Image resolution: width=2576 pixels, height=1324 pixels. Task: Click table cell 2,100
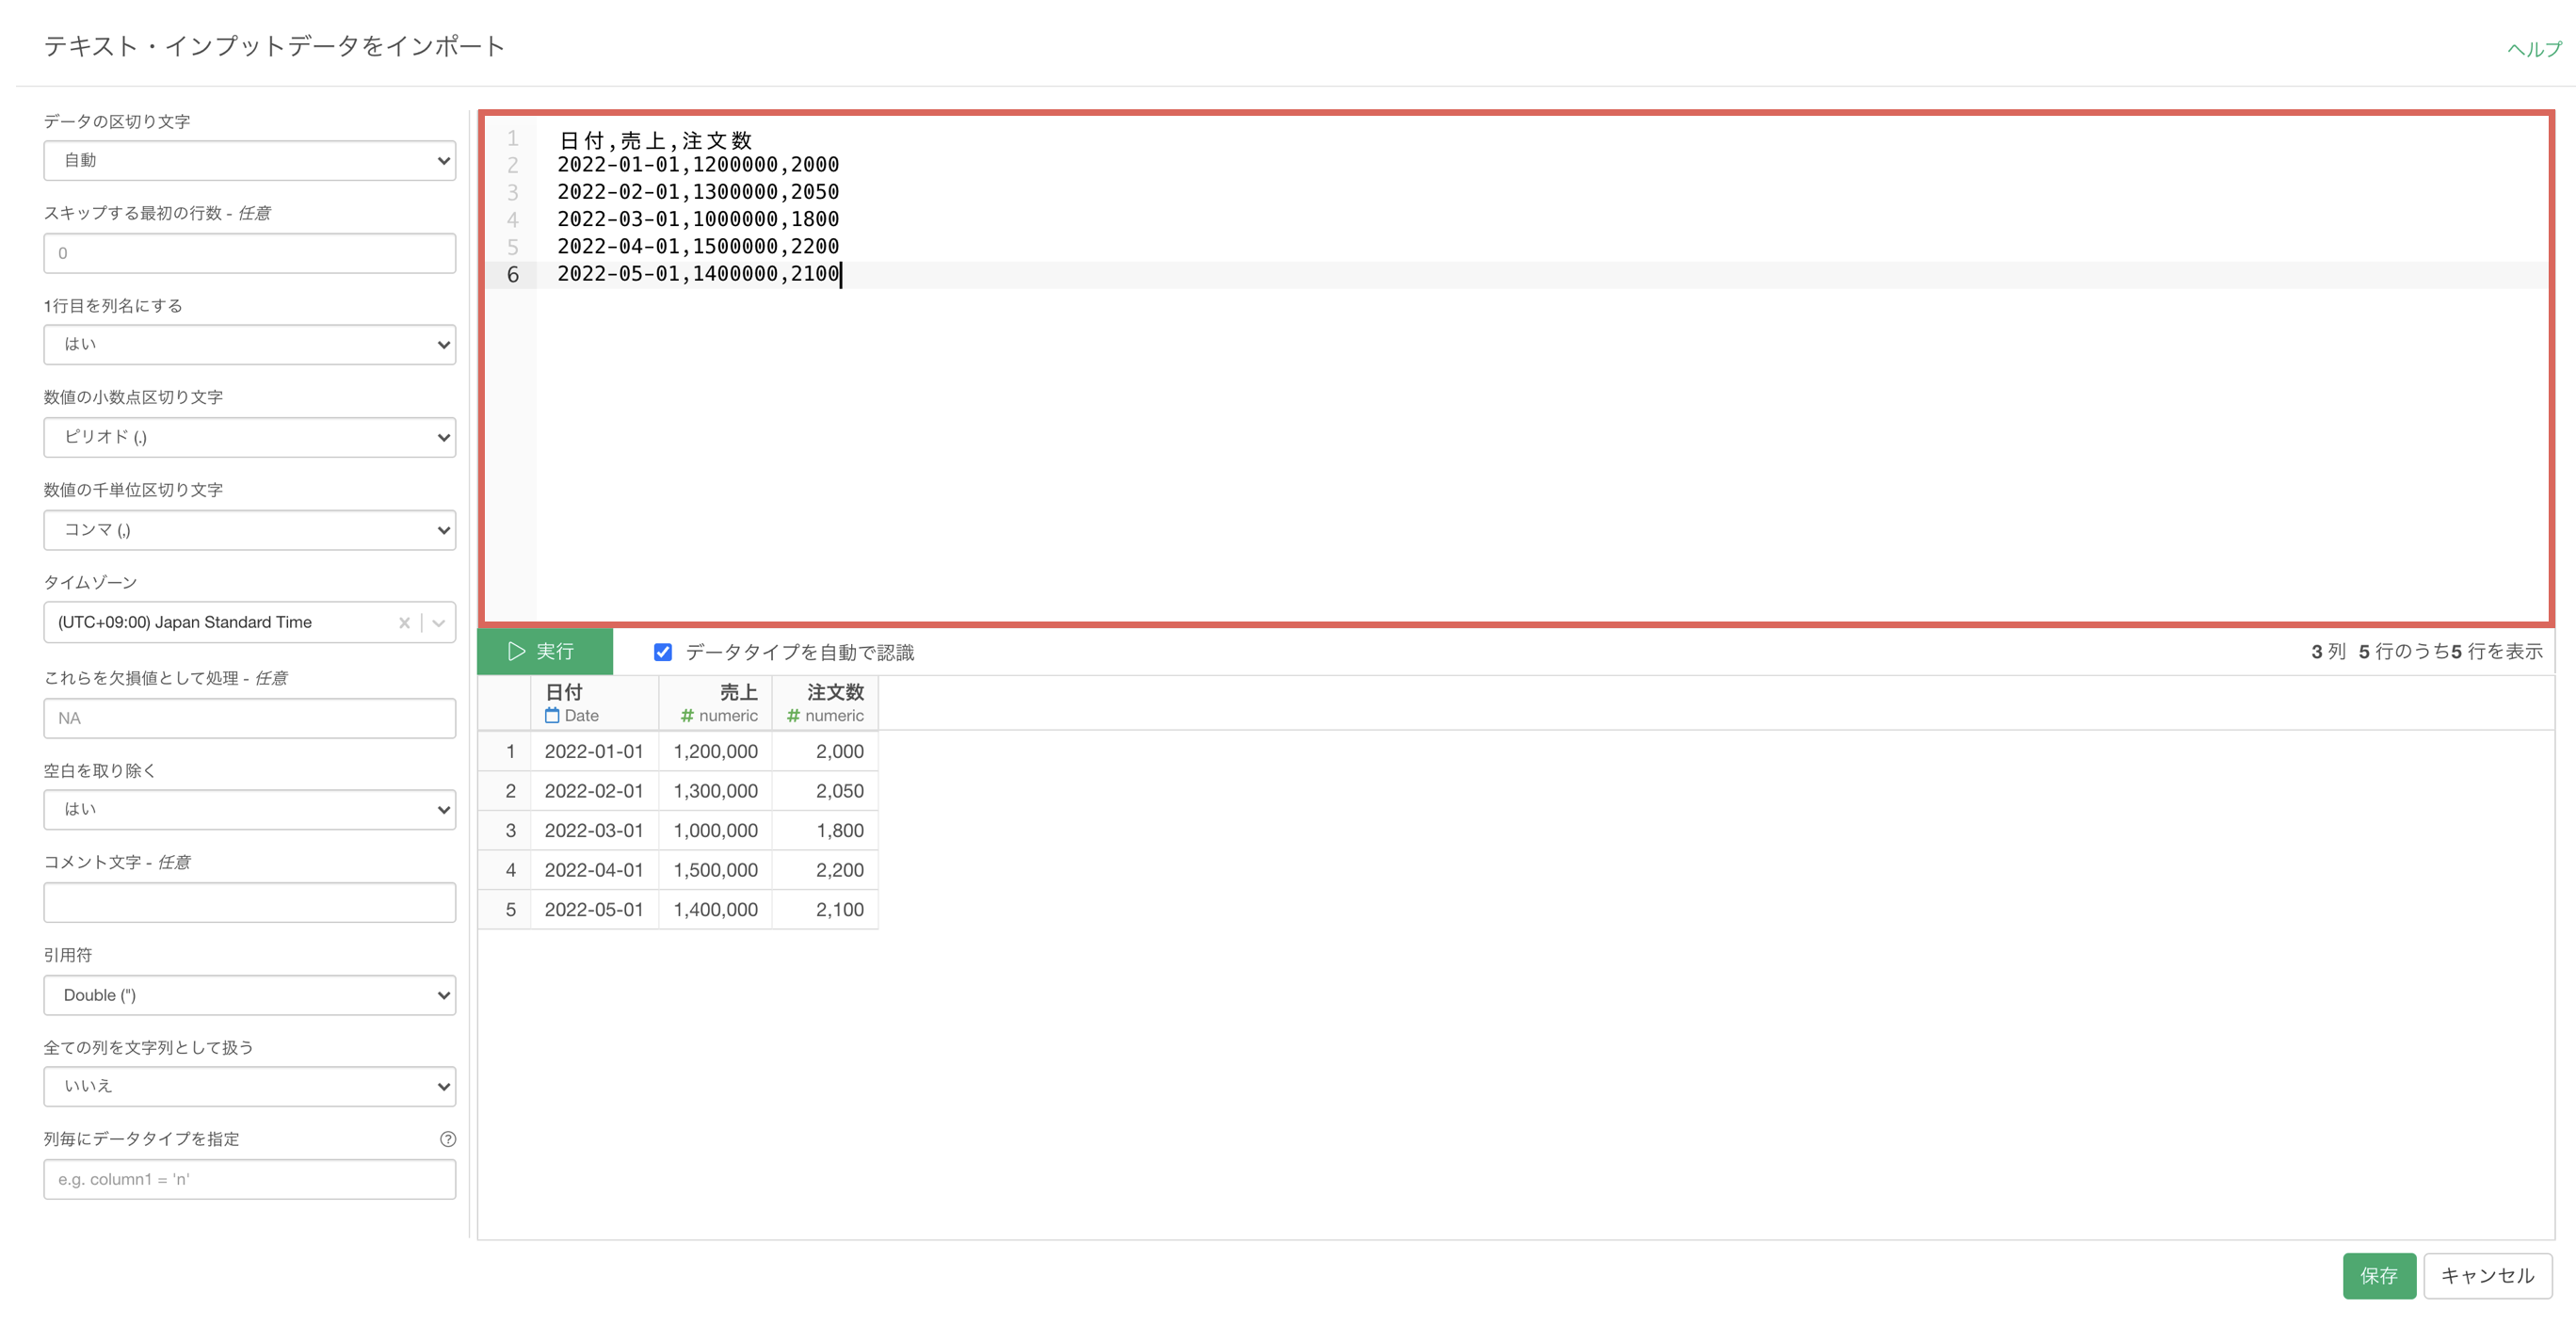pos(825,909)
